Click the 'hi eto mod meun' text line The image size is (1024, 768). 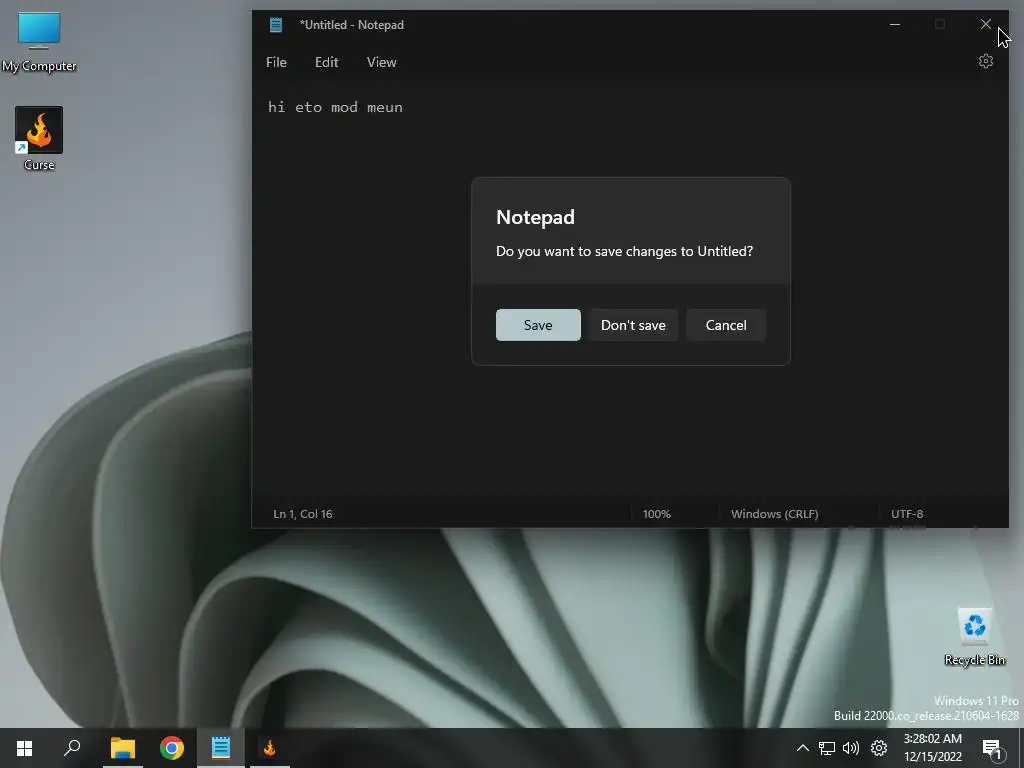click(335, 107)
